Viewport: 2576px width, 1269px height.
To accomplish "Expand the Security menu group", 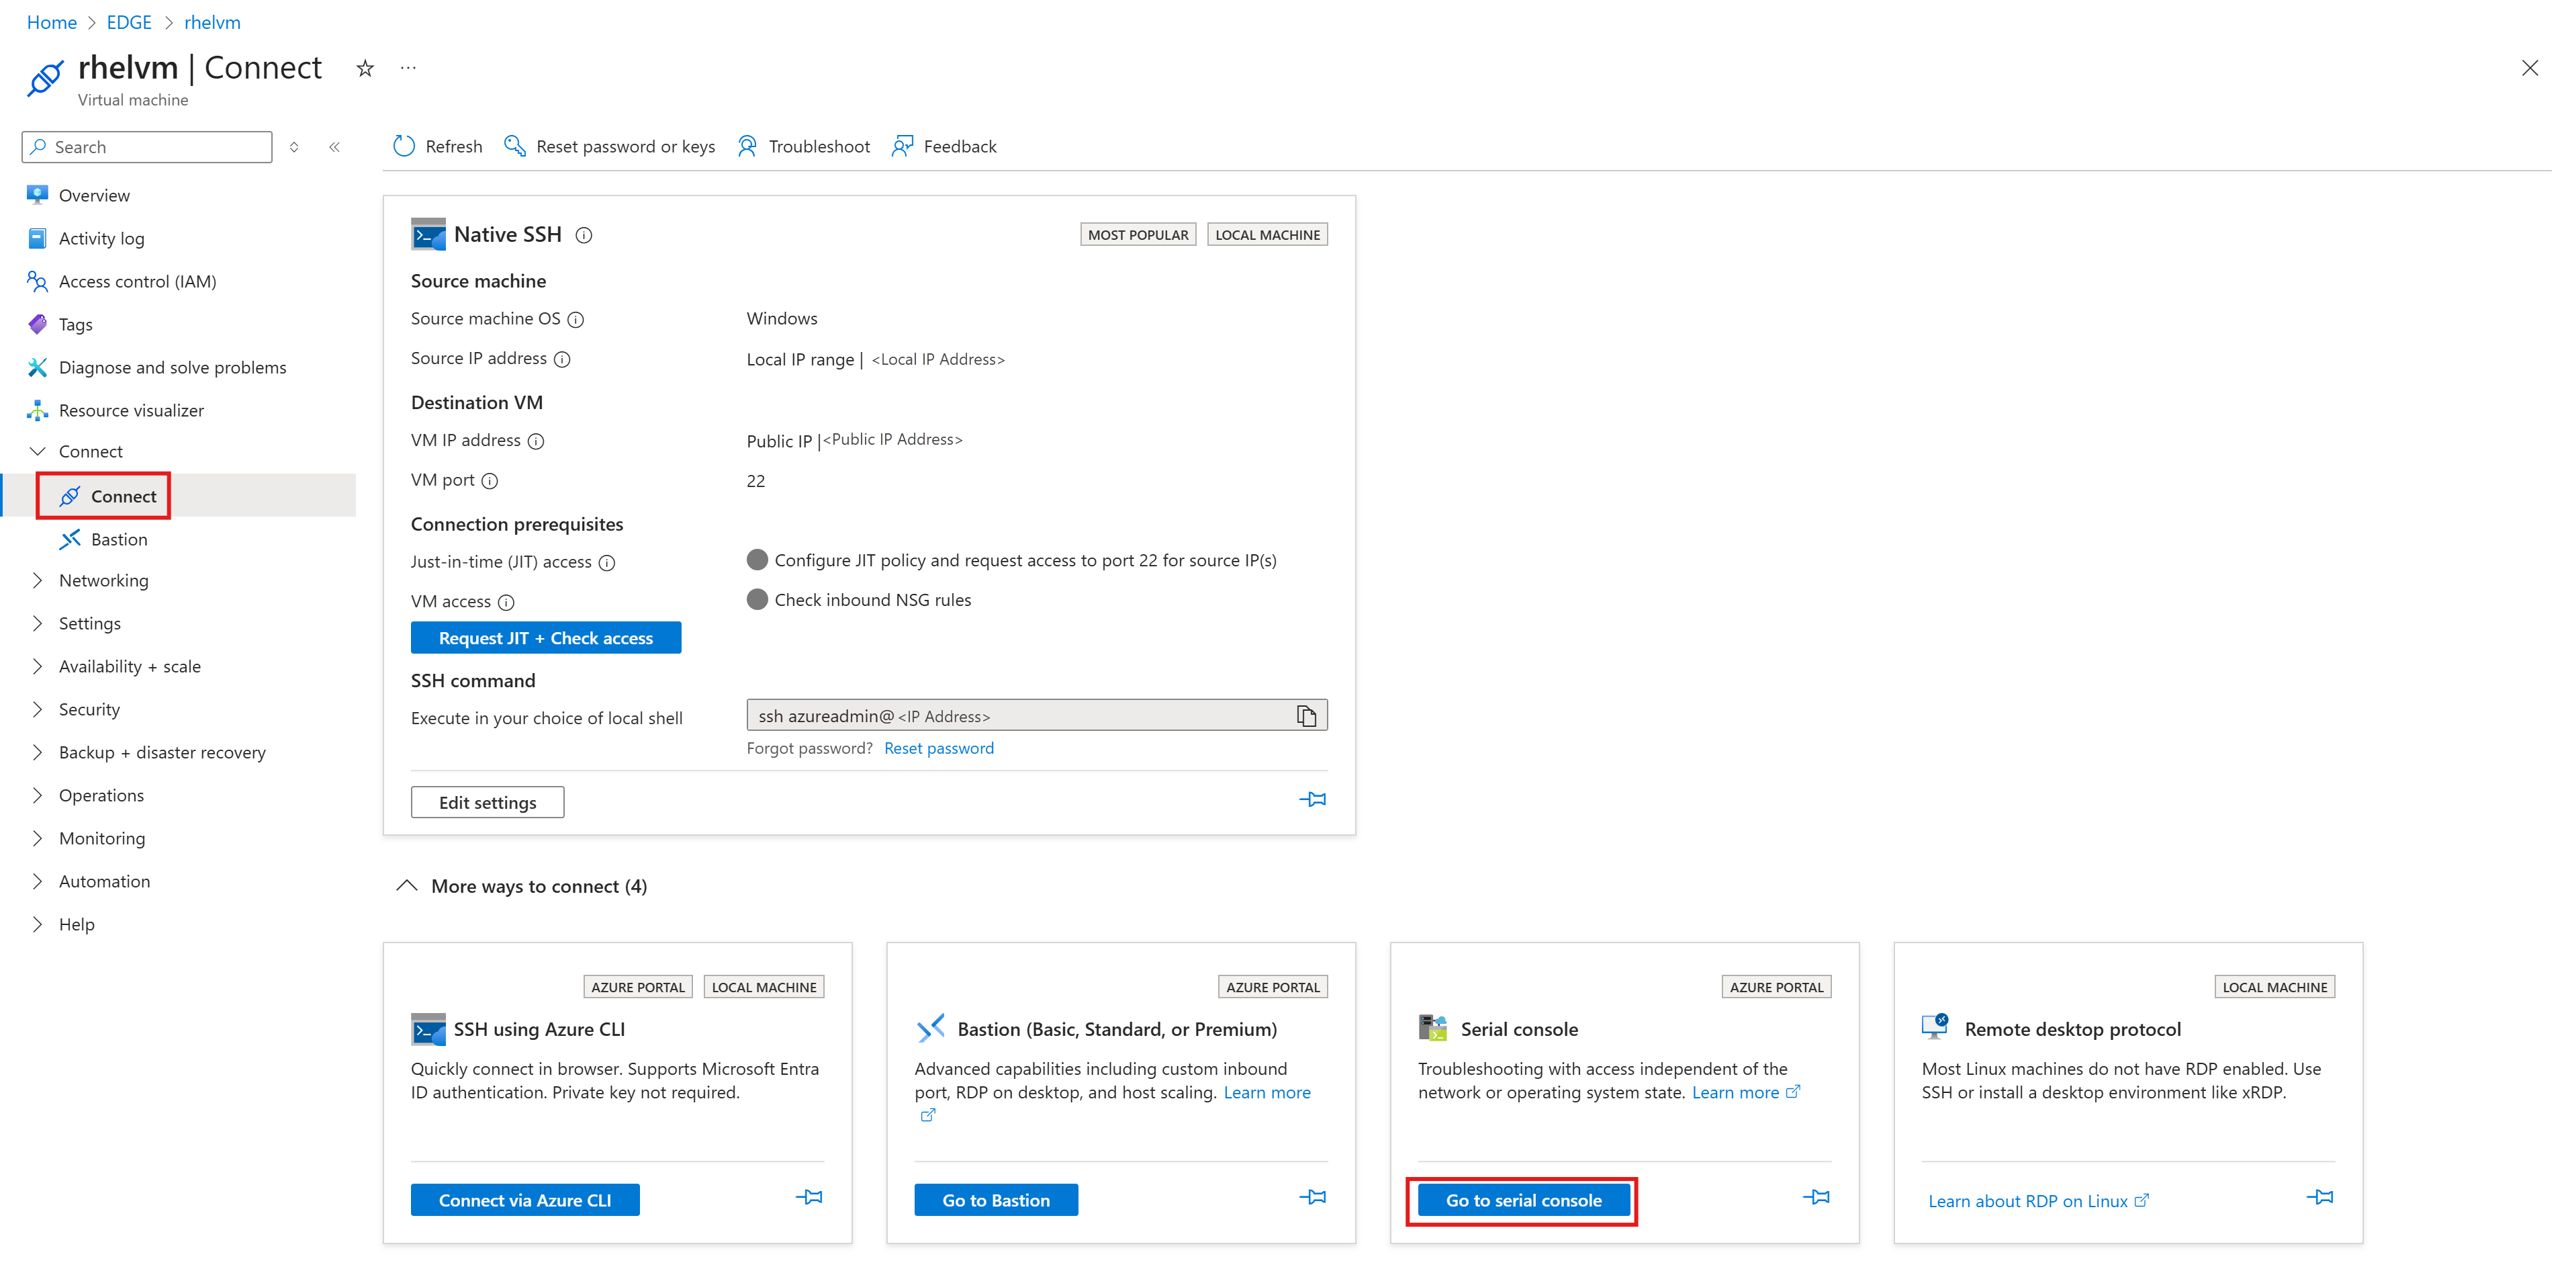I will coord(89,709).
